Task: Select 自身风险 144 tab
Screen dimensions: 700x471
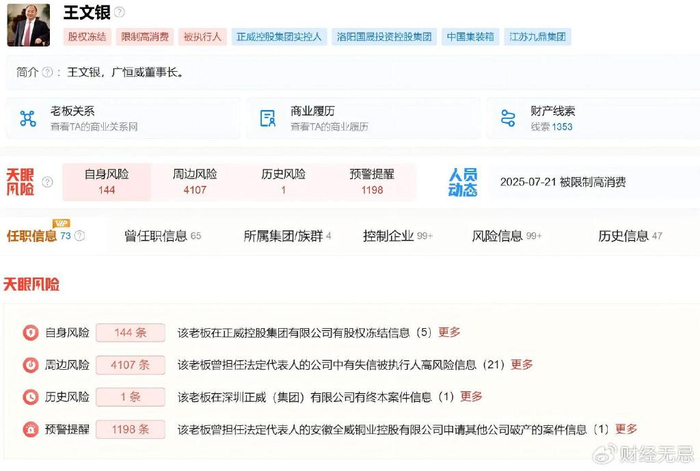Action: [x=107, y=182]
